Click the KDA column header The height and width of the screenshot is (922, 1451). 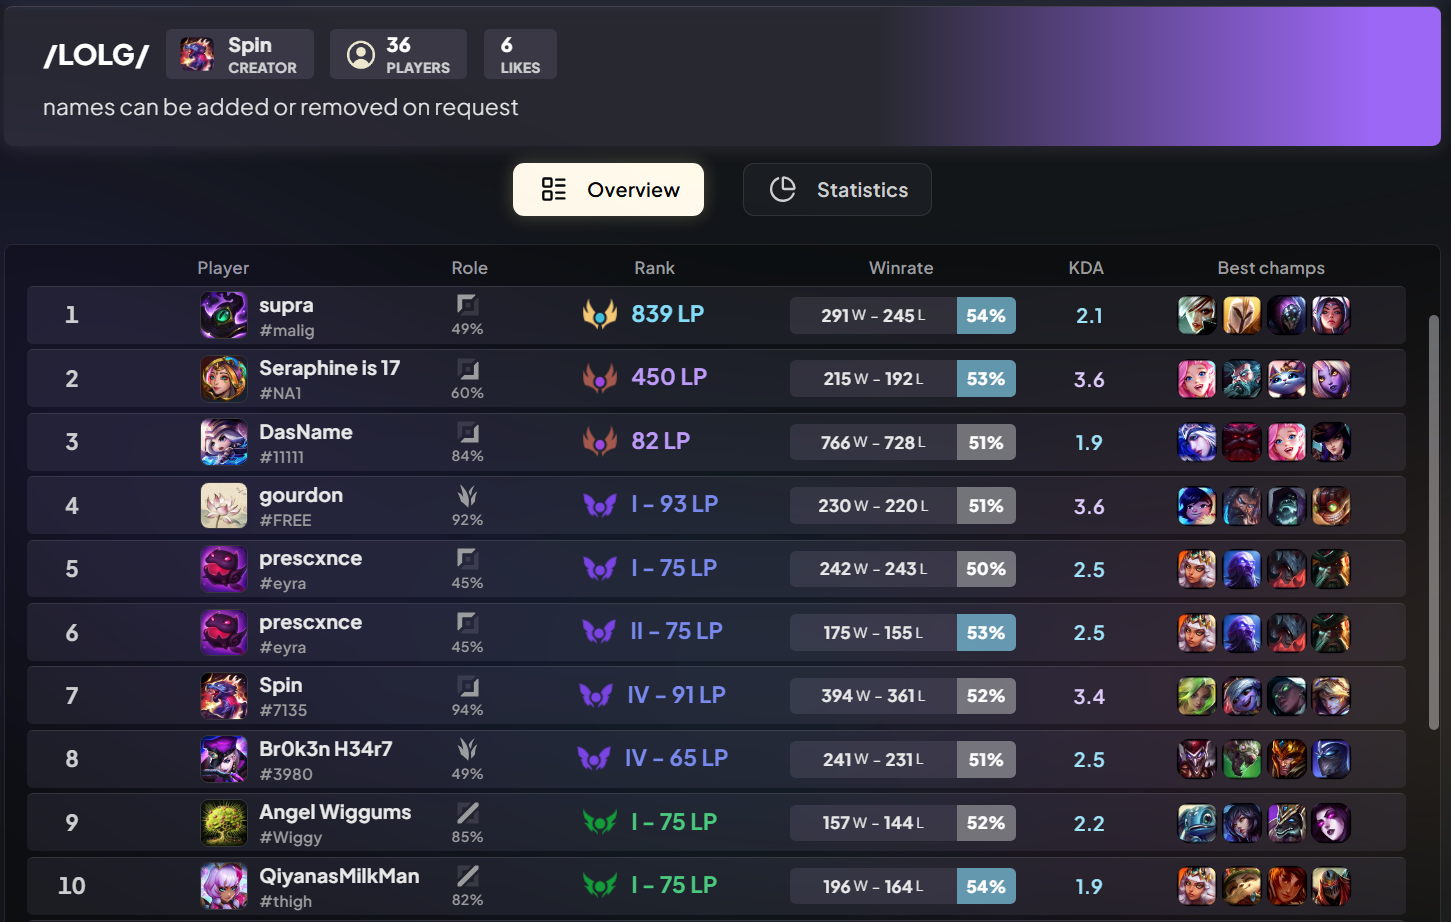click(1086, 268)
